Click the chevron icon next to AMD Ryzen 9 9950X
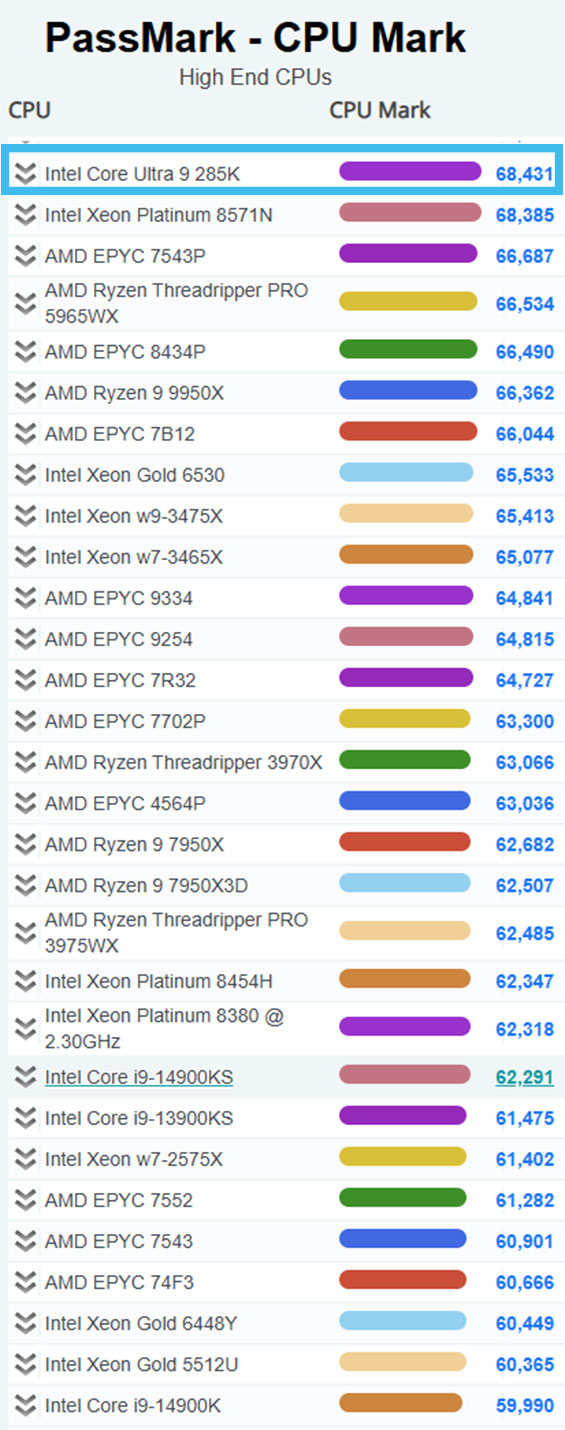The image size is (565, 1430). (x=26, y=393)
